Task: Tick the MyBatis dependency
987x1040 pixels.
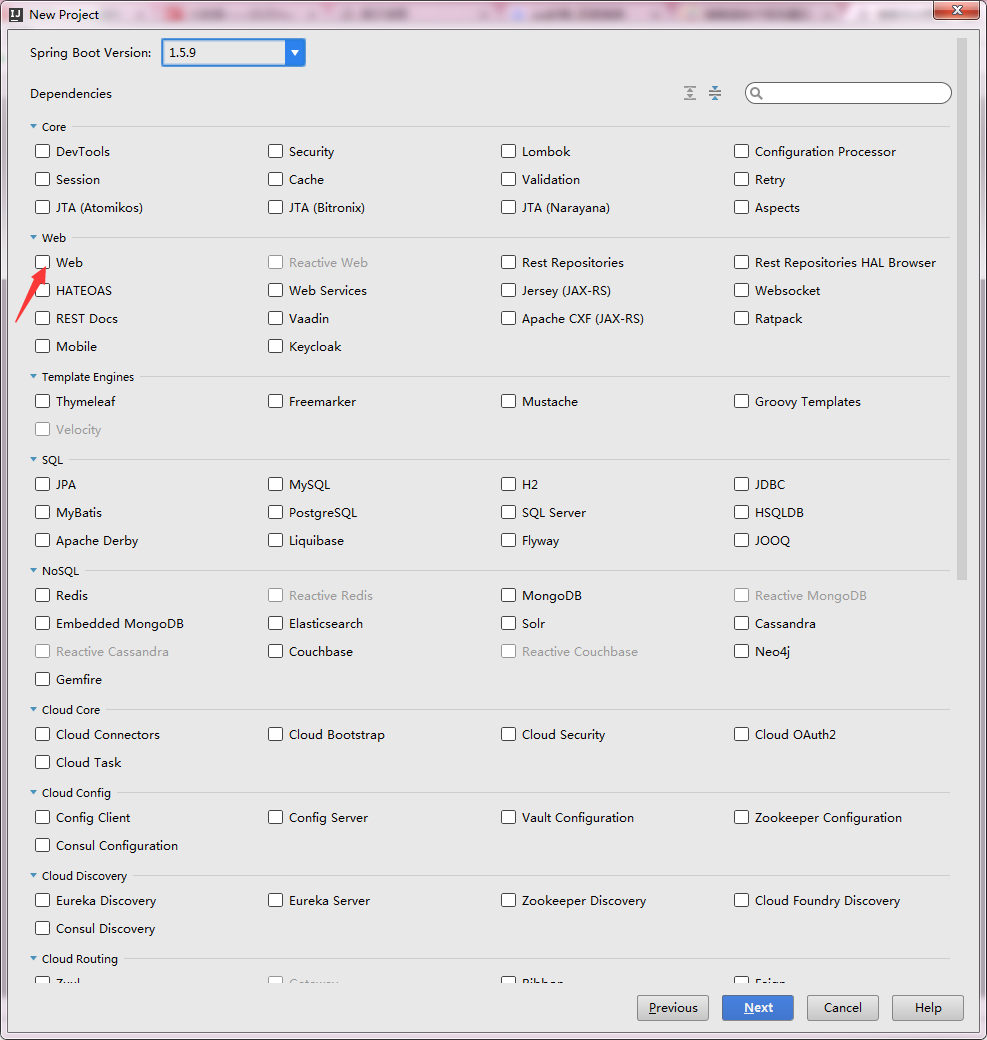Action: click(42, 512)
